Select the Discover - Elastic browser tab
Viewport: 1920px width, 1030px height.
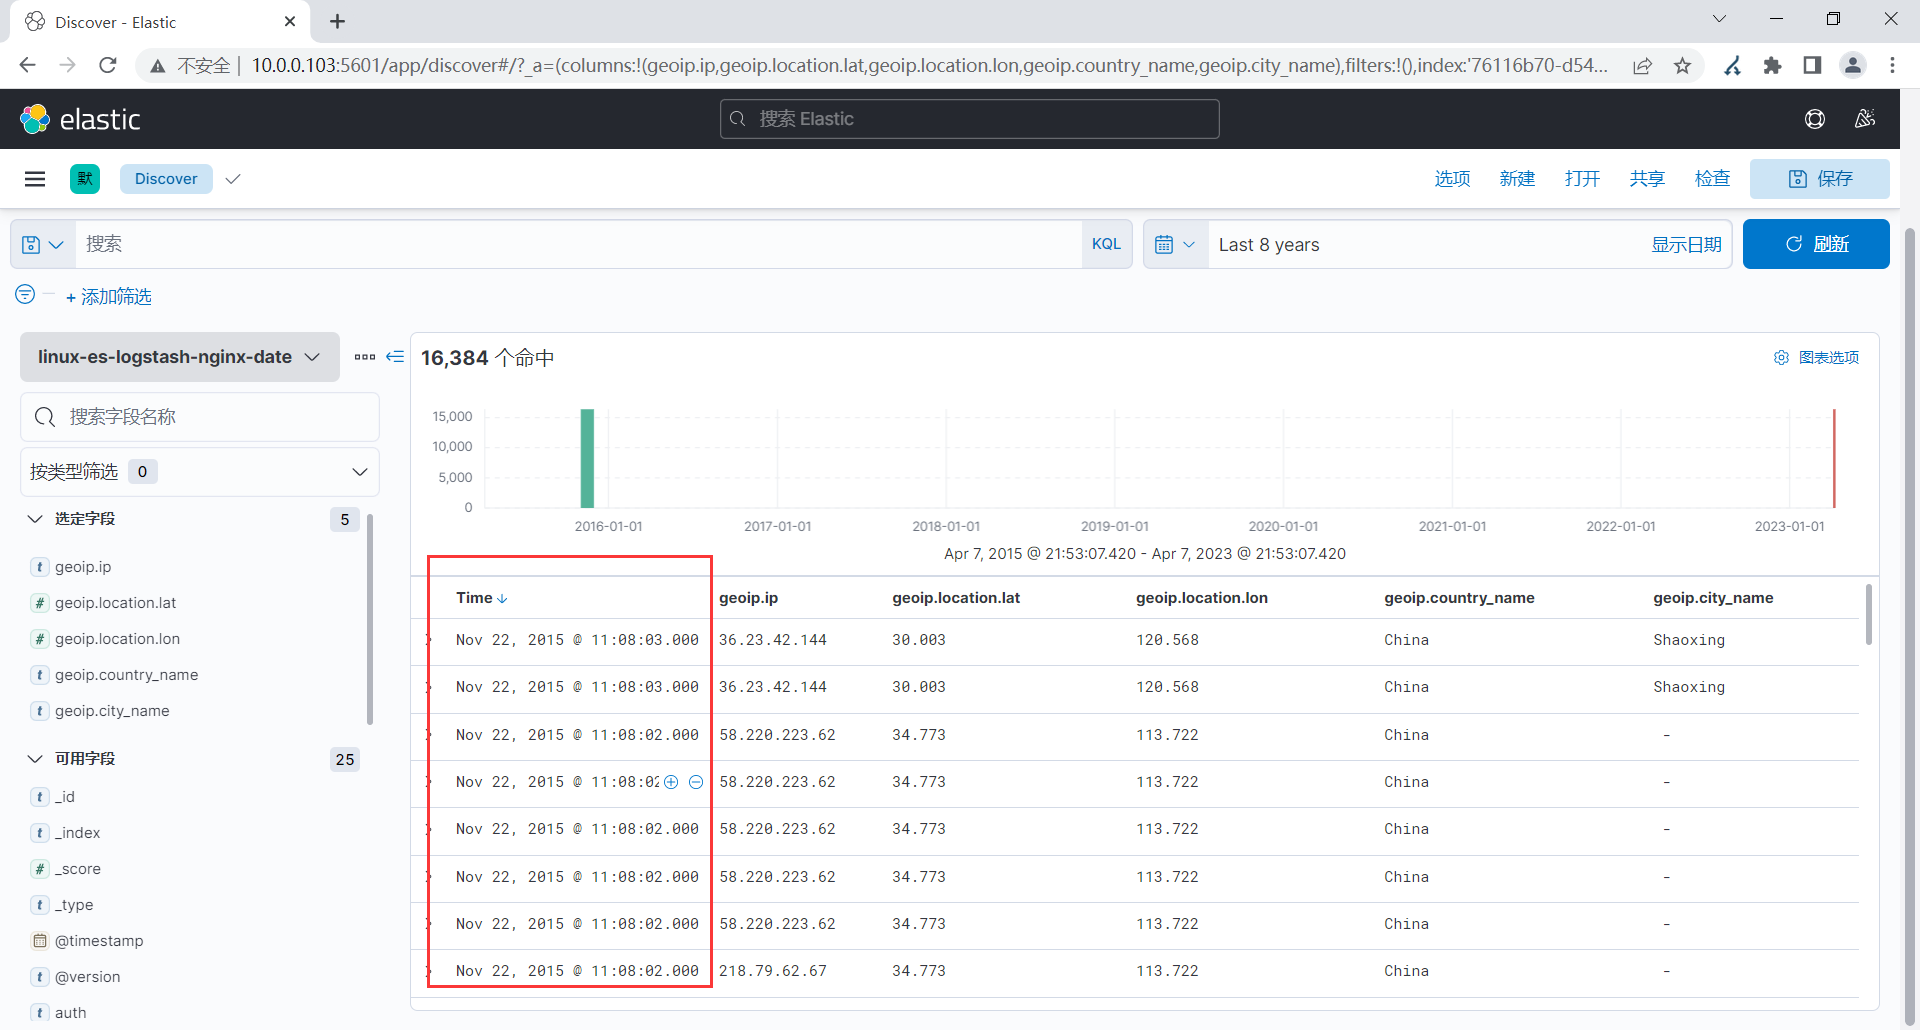160,22
